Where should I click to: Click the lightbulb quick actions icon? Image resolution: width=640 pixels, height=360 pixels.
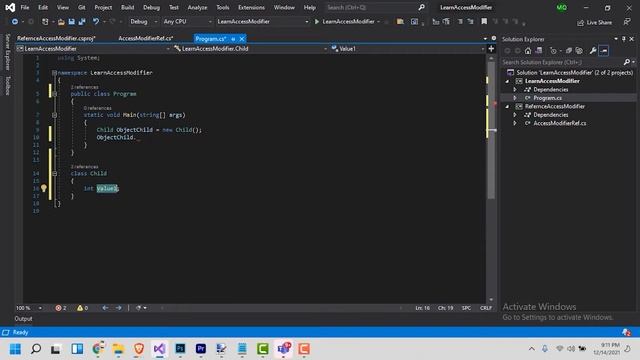(44, 188)
